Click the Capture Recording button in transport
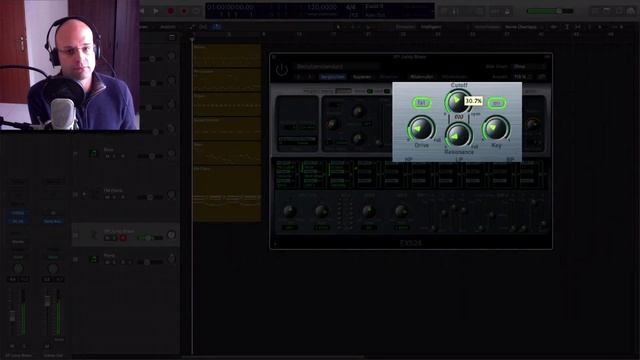 pos(184,11)
